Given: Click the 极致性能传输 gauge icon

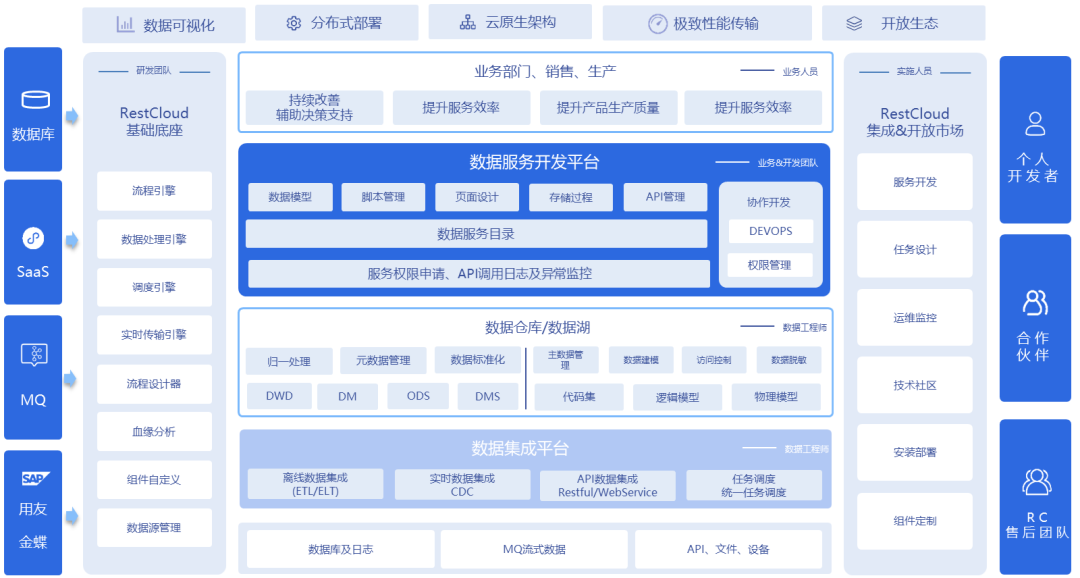Looking at the screenshot, I should point(658,24).
